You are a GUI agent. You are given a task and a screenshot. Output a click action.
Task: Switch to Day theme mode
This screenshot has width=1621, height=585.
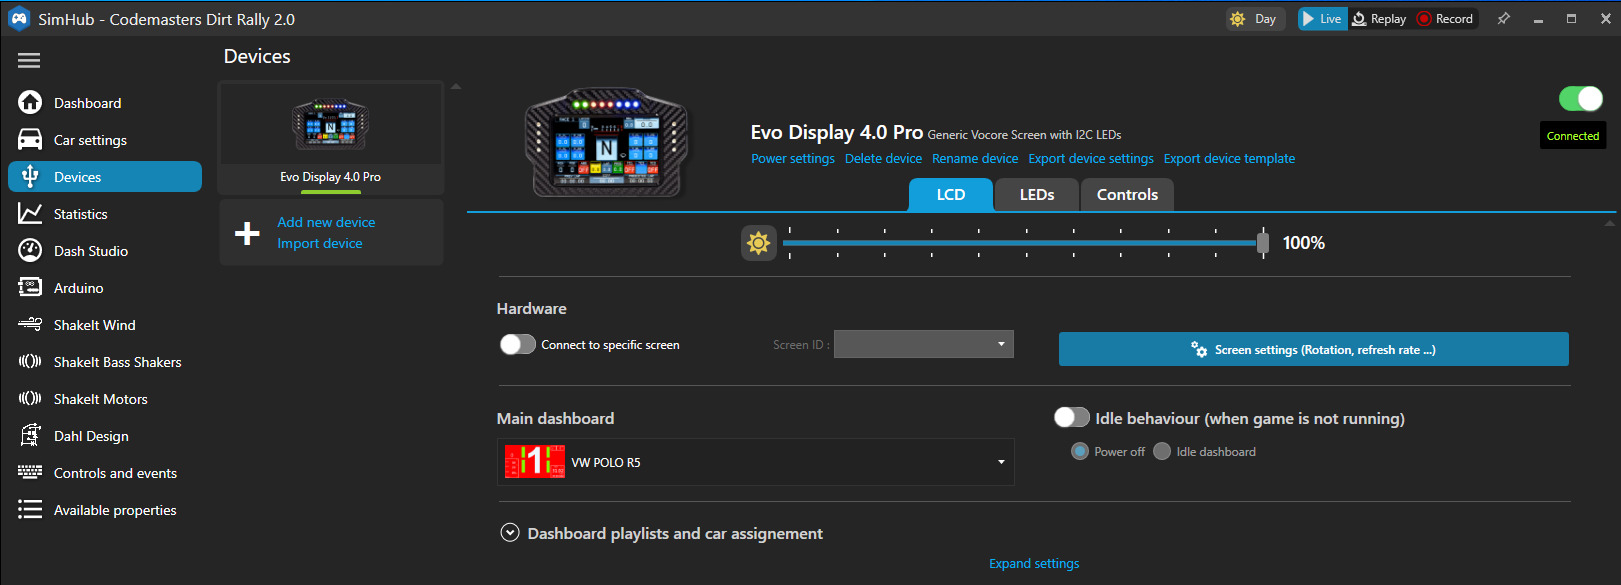tap(1254, 19)
